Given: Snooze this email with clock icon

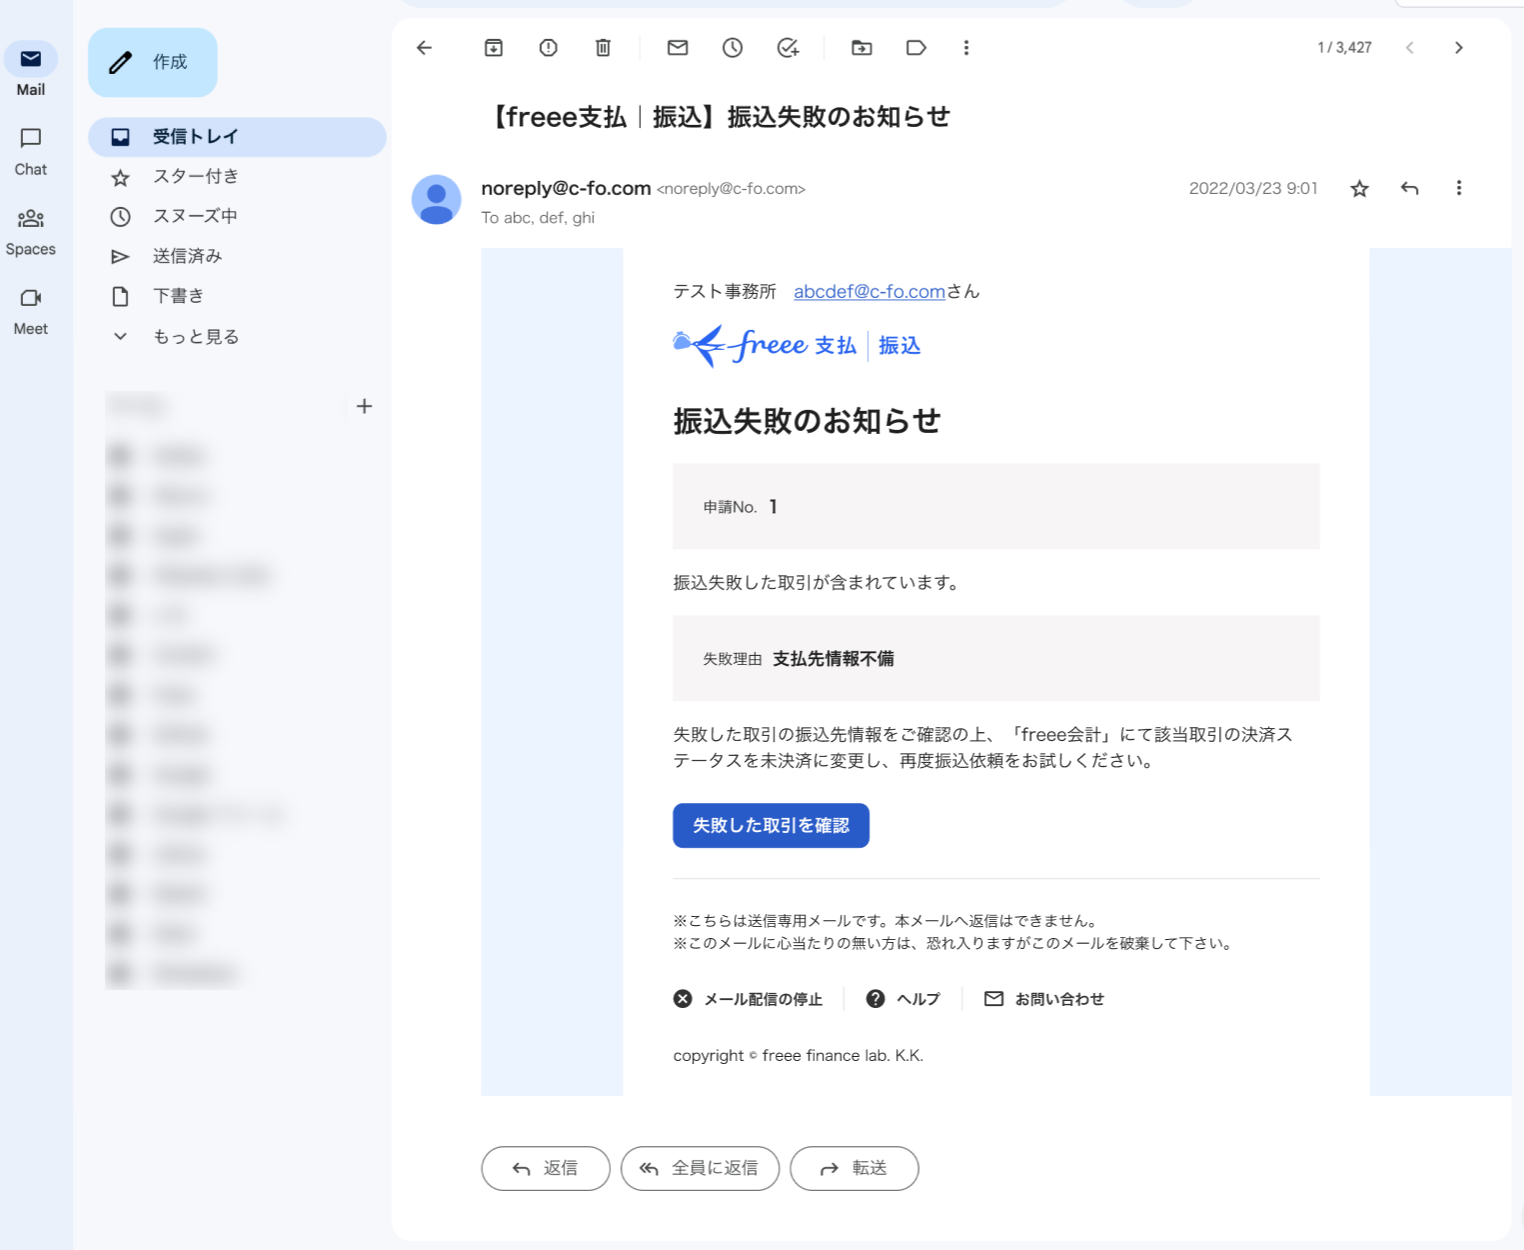Looking at the screenshot, I should click(733, 47).
